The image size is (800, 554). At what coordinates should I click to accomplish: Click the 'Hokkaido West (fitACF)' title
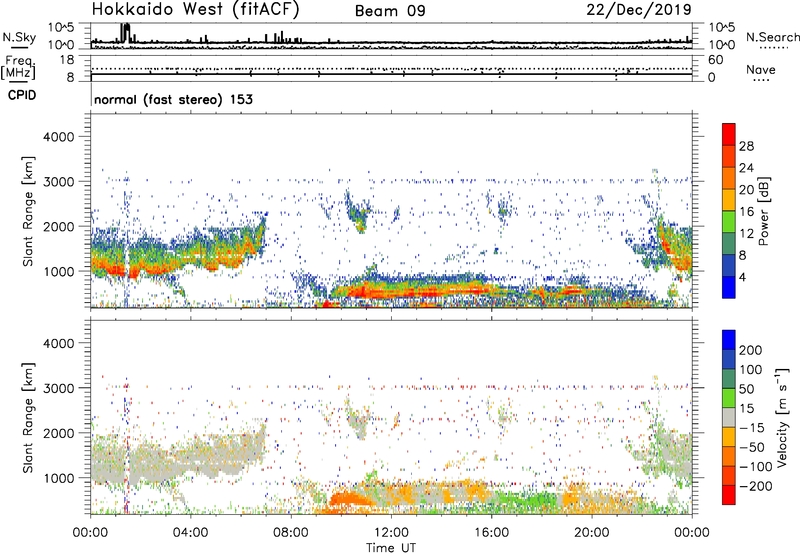(x=195, y=10)
